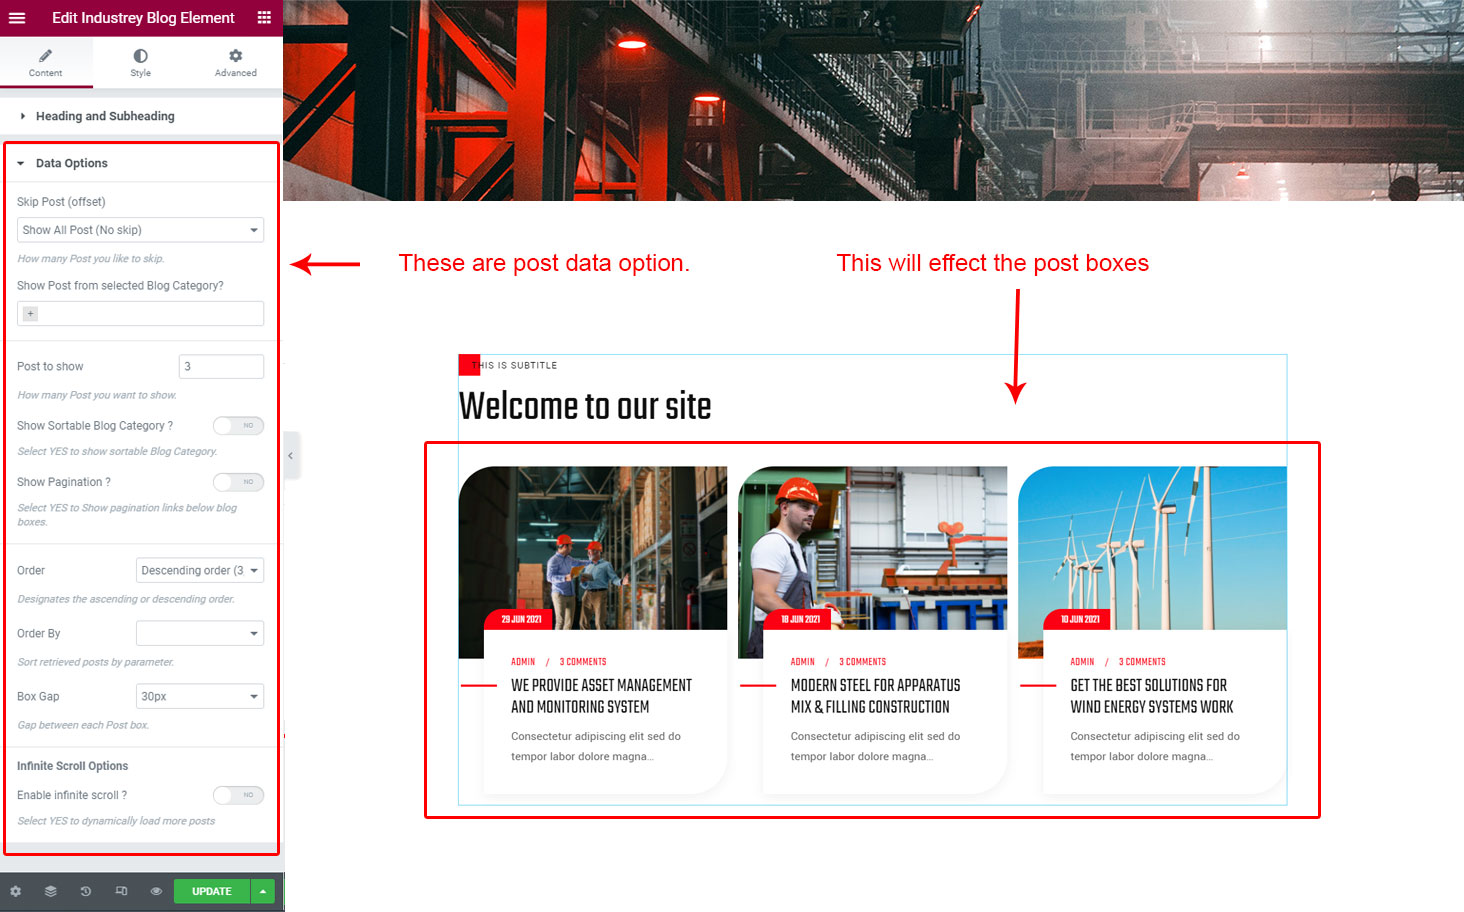Image resolution: width=1464 pixels, height=912 pixels.
Task: Open the hamburger menu in Elementor header
Action: coord(17,18)
